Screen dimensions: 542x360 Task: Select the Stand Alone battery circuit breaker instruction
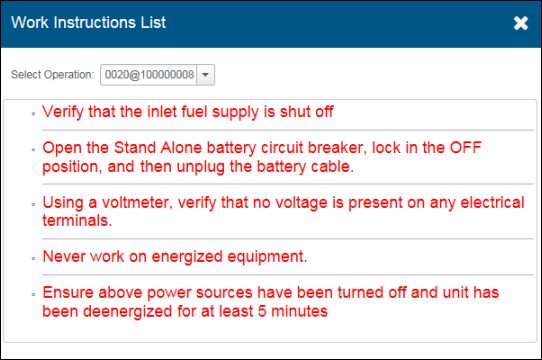pyautogui.click(x=262, y=157)
